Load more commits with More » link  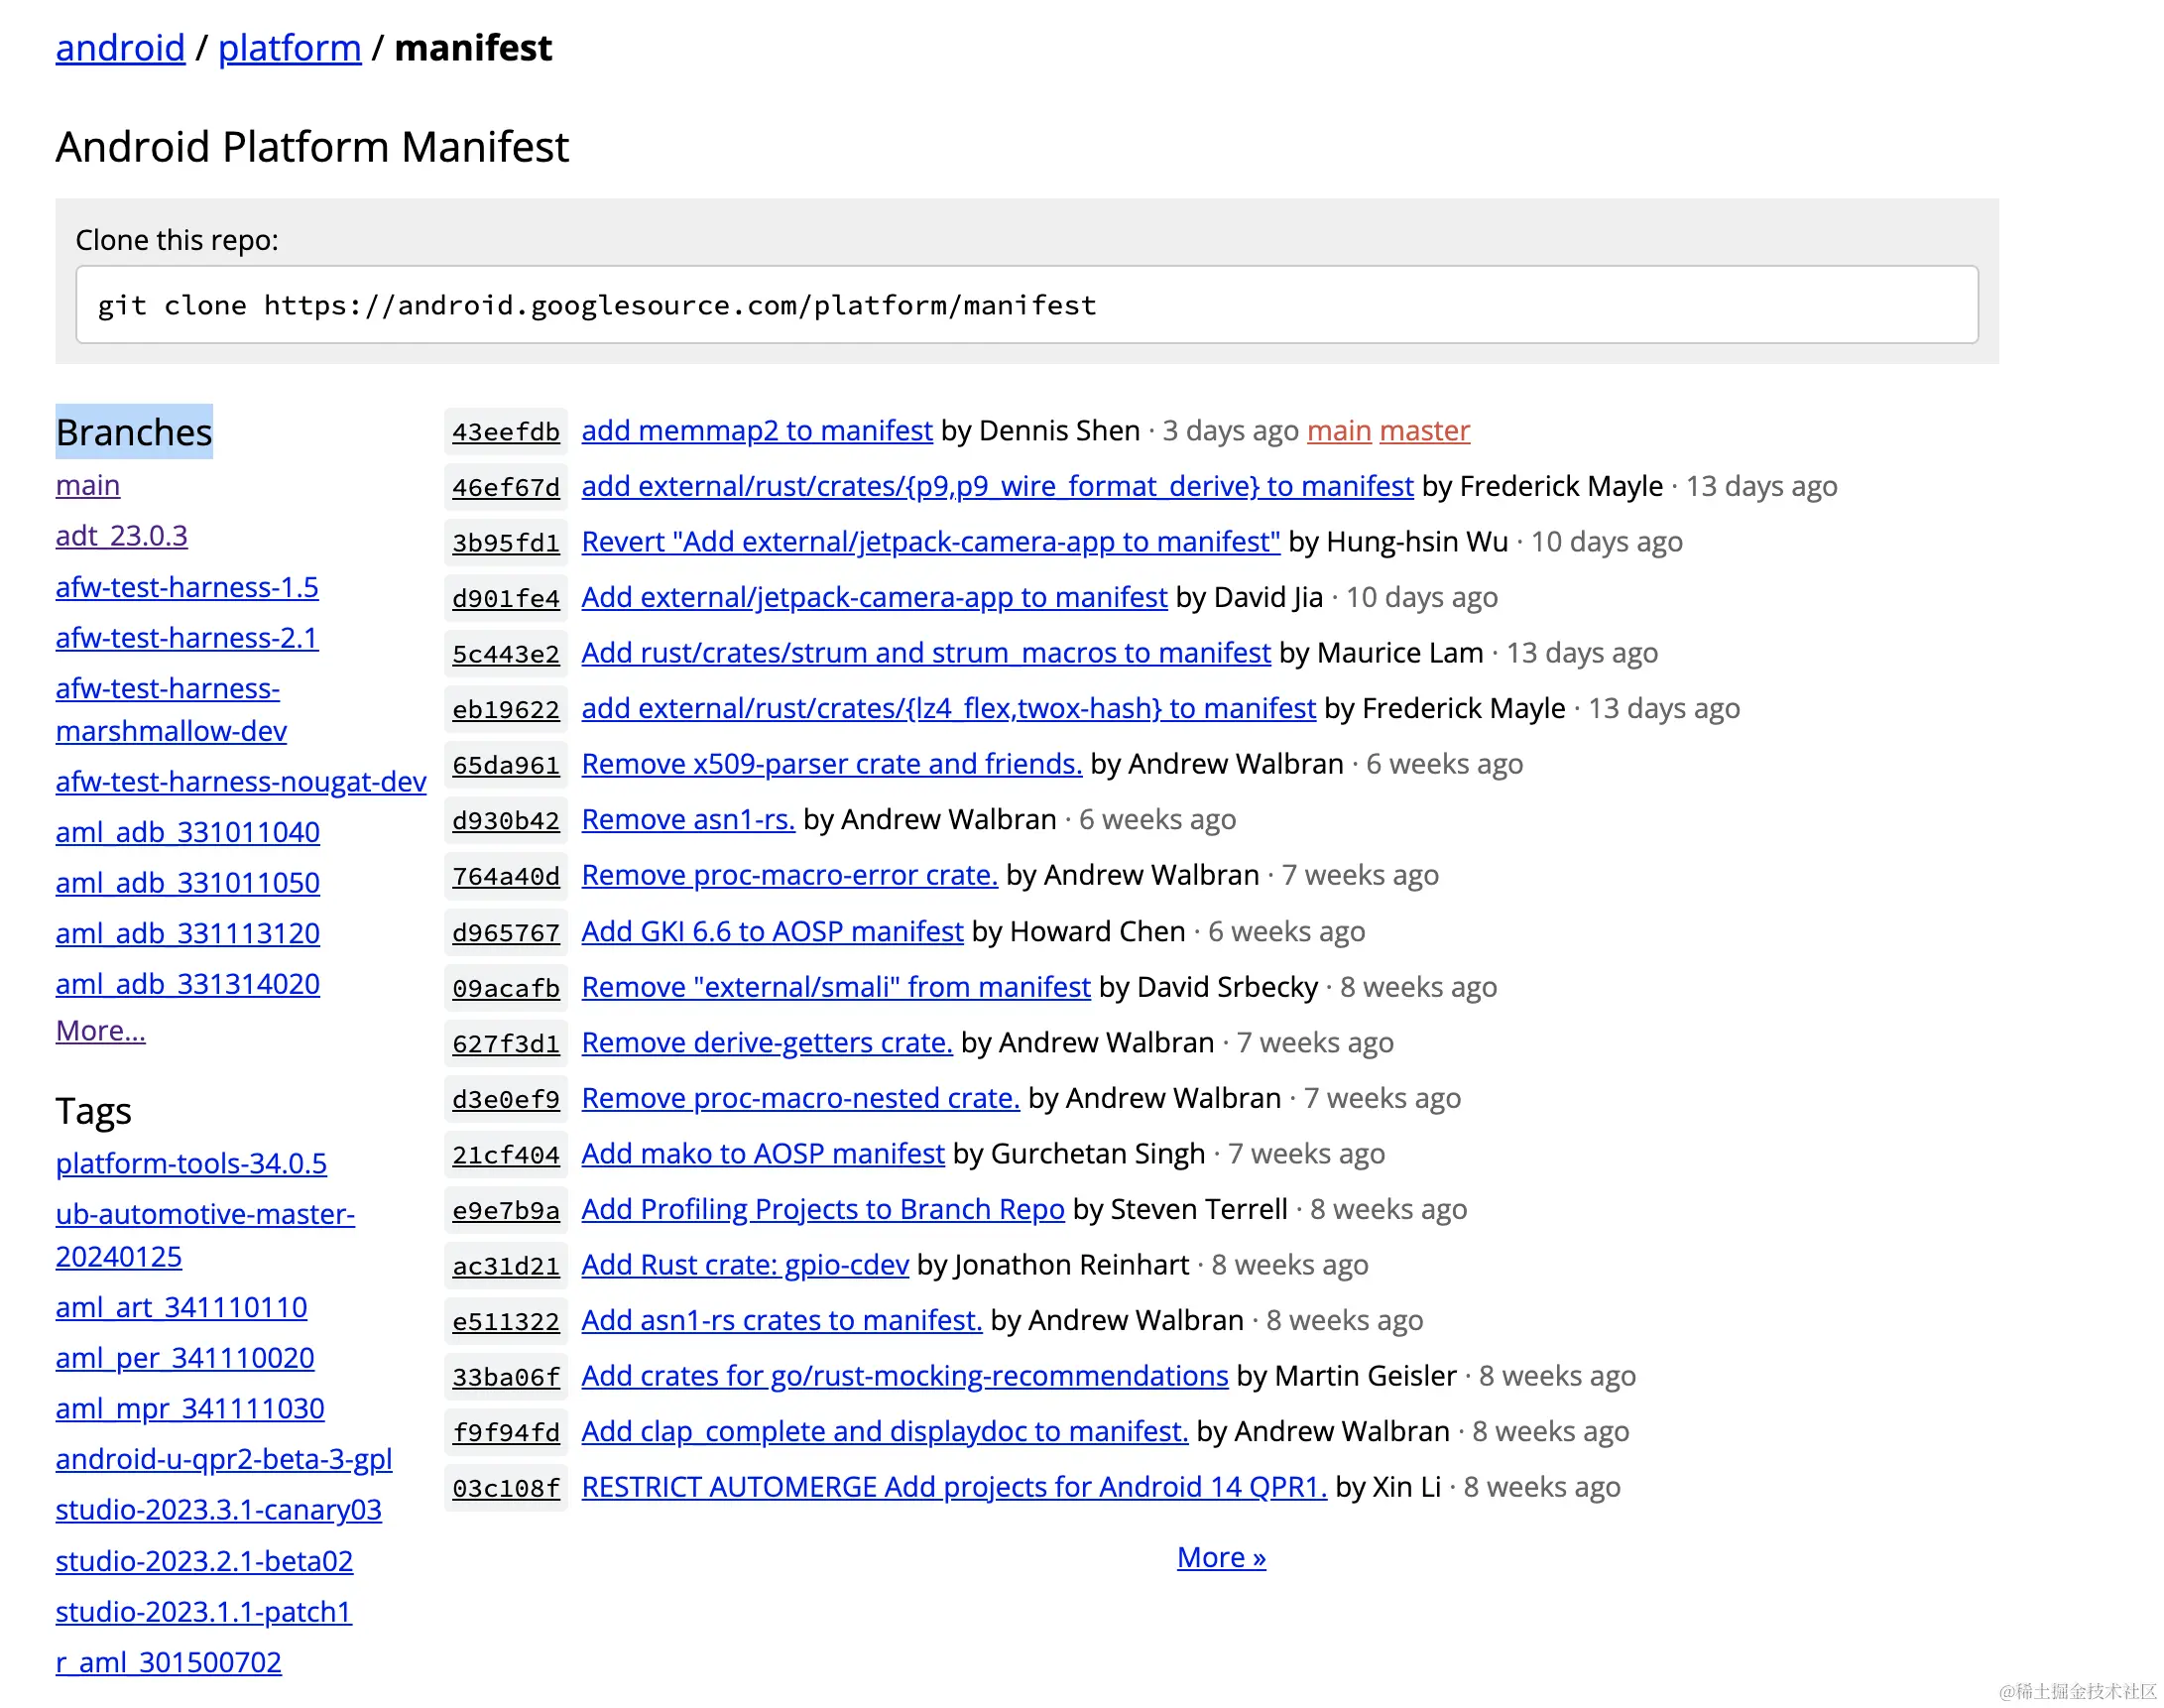1220,1558
